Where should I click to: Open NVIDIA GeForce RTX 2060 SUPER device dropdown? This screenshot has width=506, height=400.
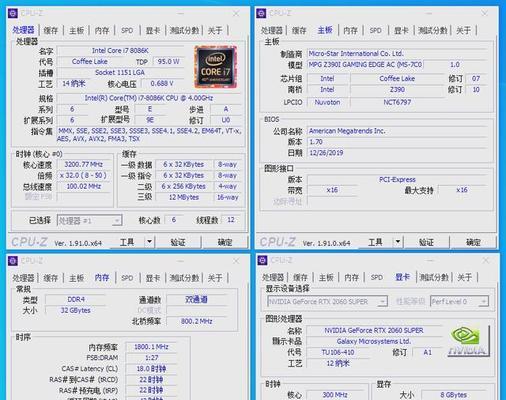(x=327, y=302)
